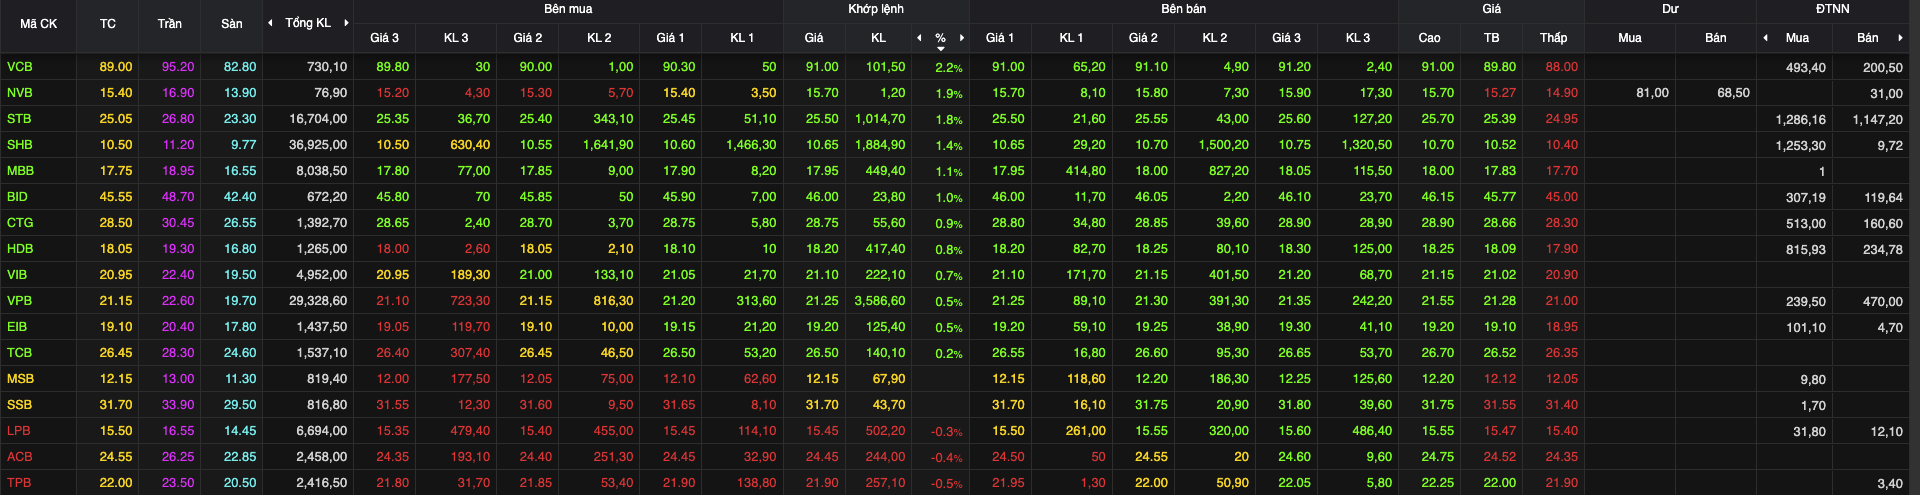Click the left arrow beside Tổng KL

pos(270,22)
